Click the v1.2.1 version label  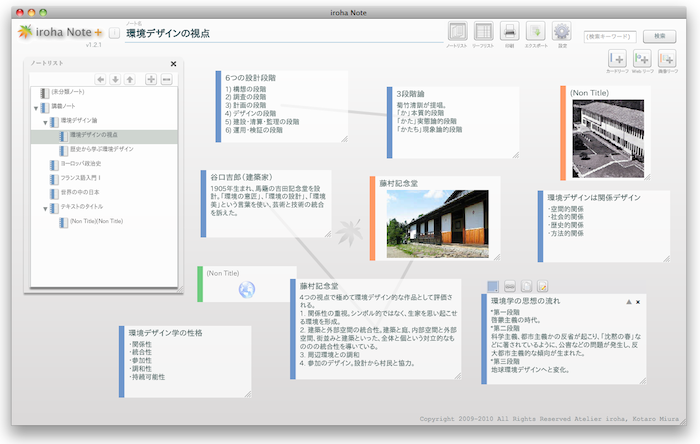pyautogui.click(x=93, y=45)
